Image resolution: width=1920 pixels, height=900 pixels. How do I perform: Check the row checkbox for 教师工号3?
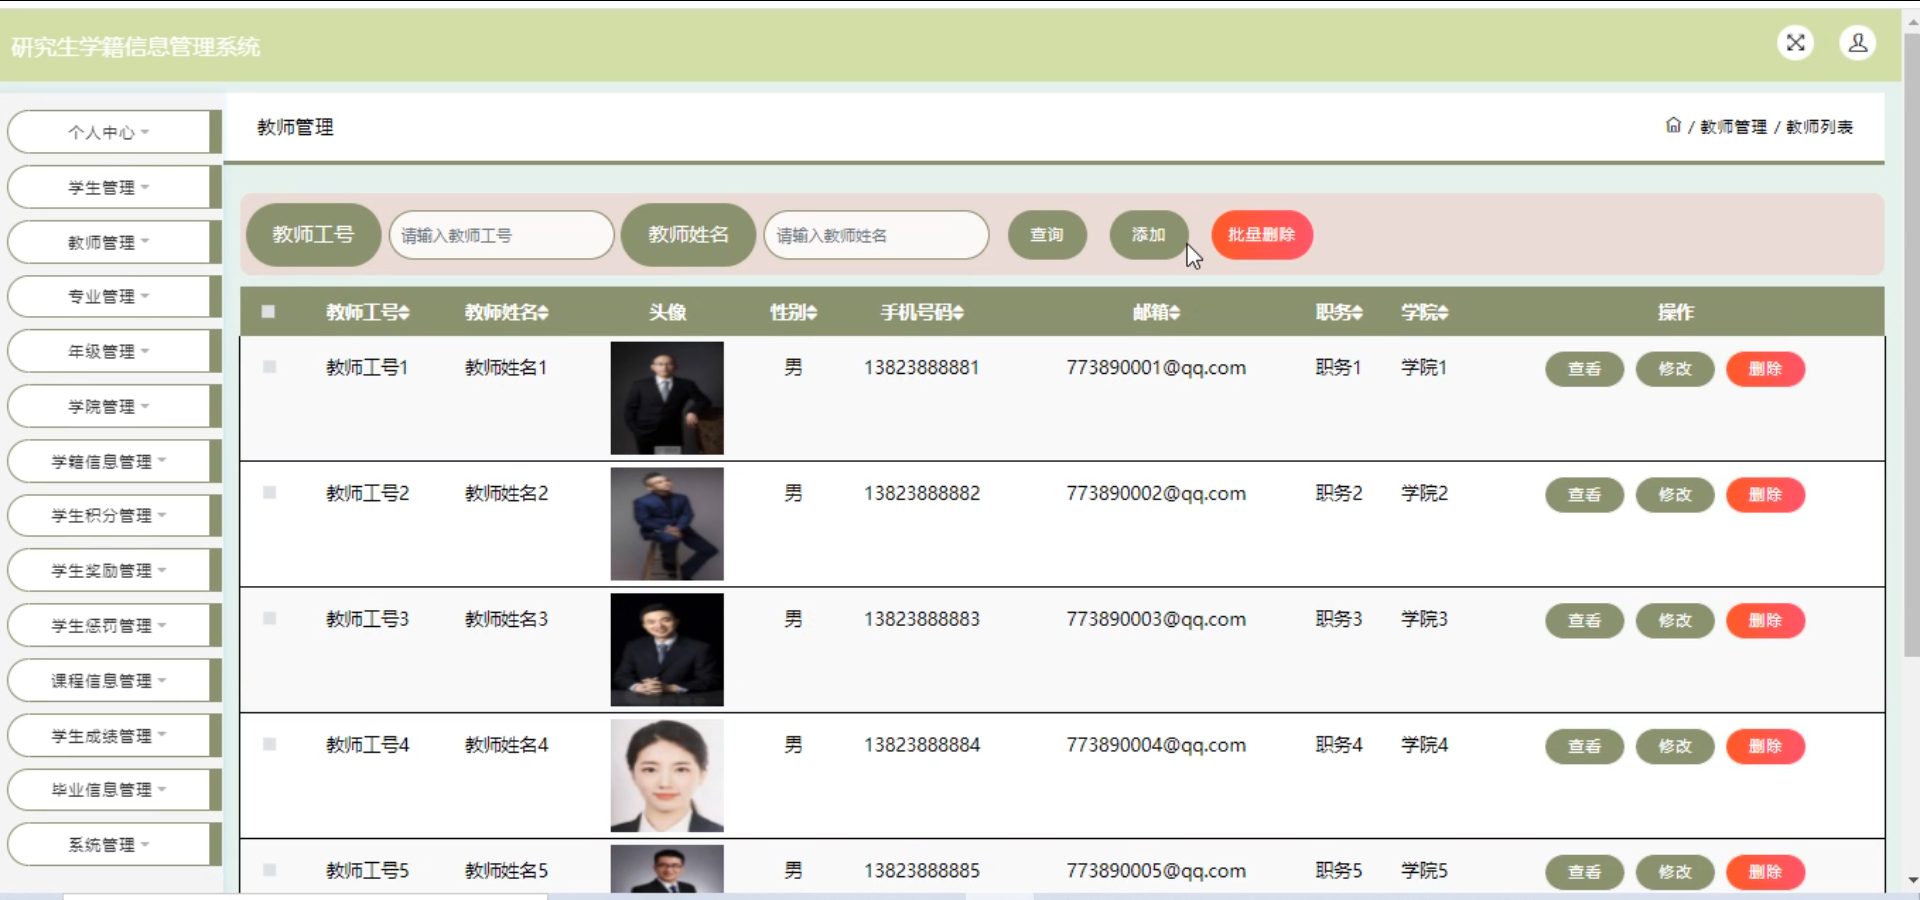tap(269, 619)
